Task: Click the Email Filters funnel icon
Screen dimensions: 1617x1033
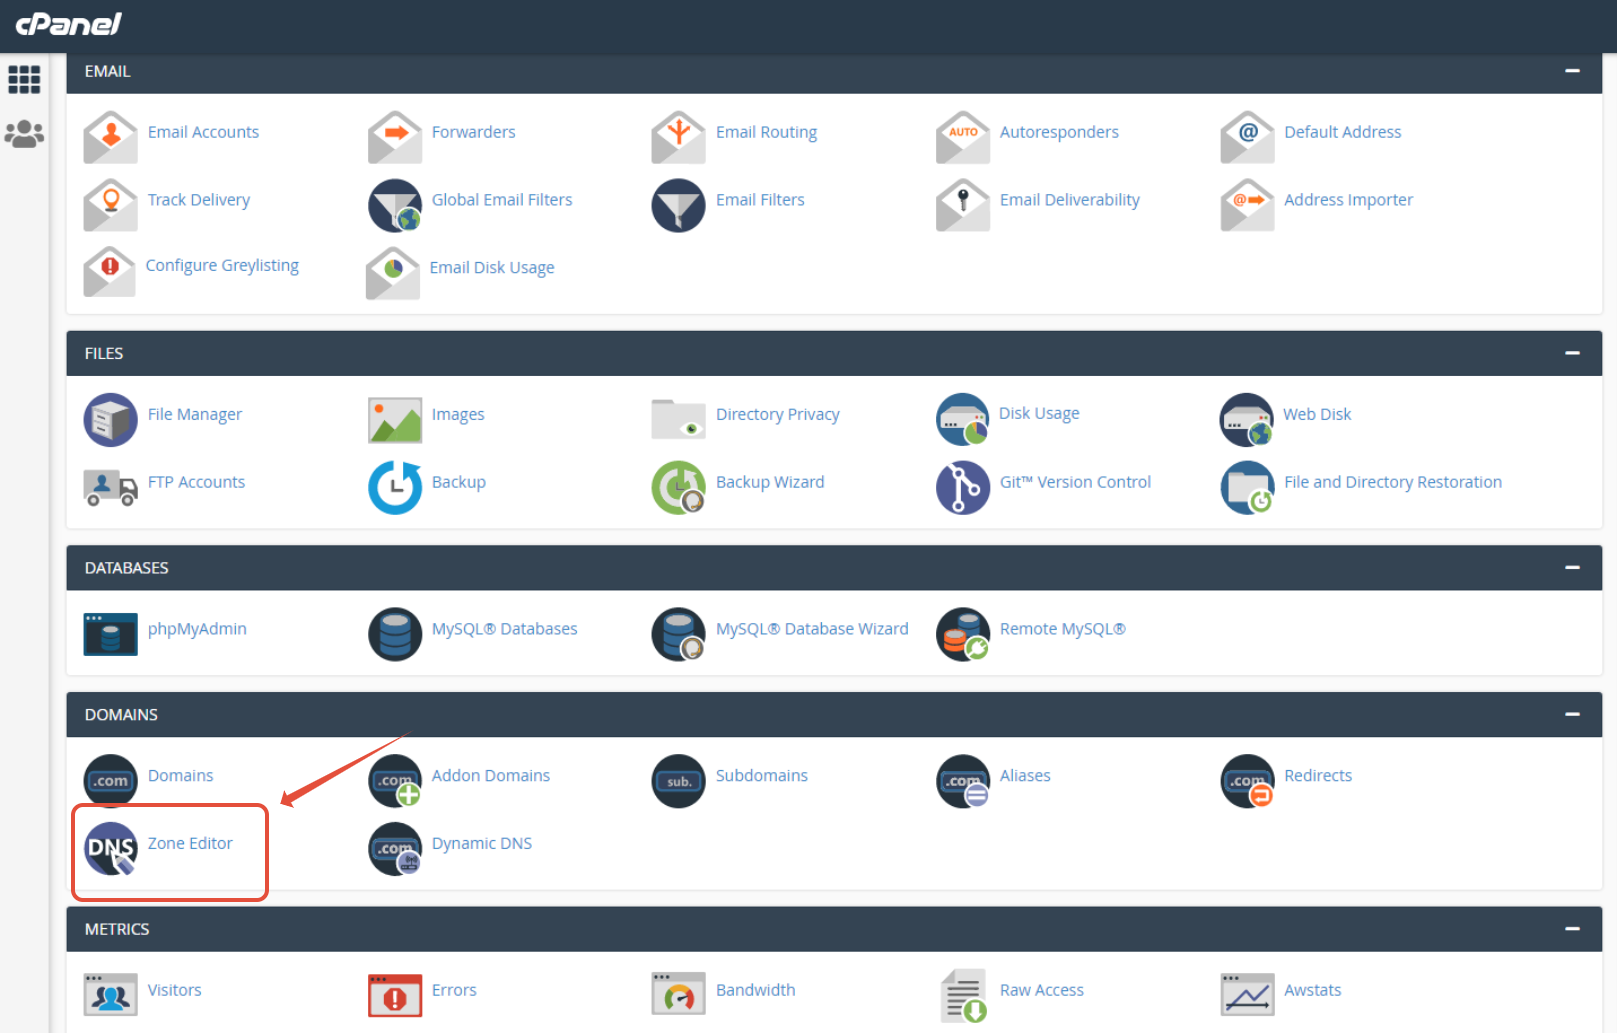Action: click(x=679, y=204)
